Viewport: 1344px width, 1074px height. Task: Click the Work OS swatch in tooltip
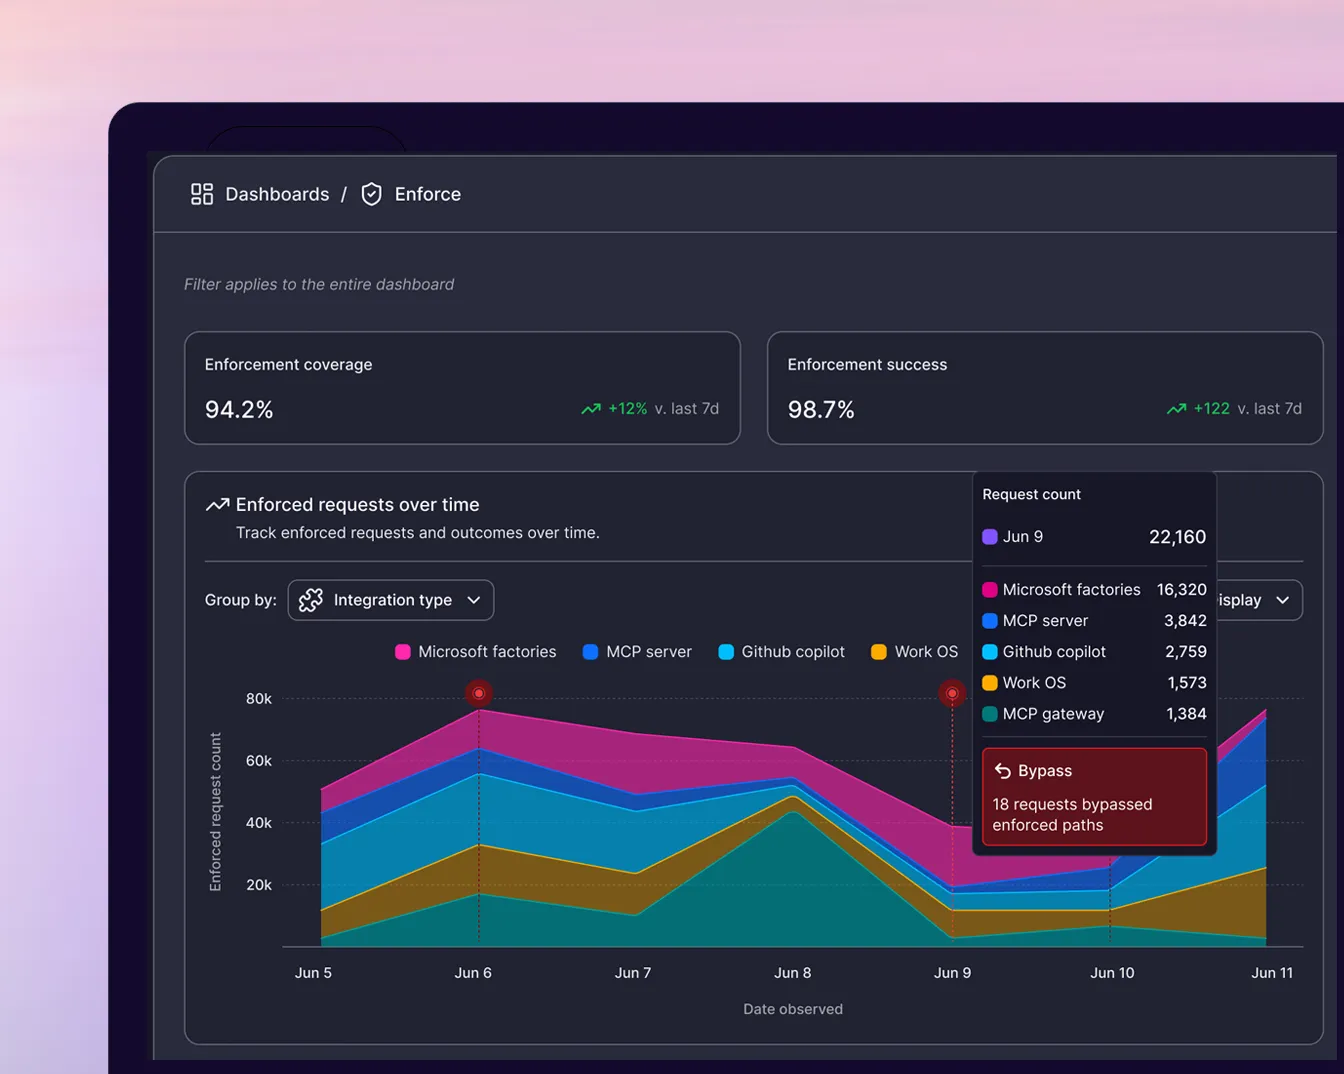pos(990,683)
